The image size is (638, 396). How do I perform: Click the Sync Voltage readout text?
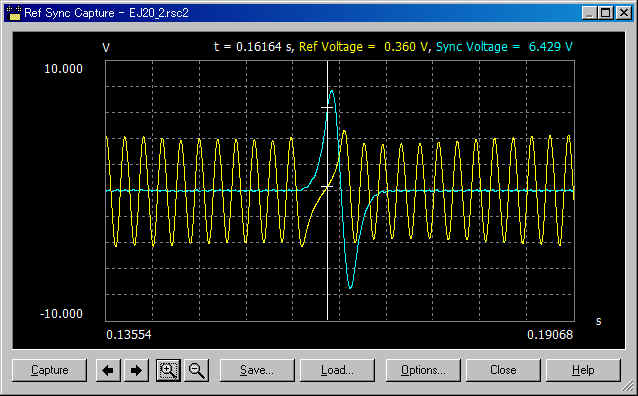(504, 47)
